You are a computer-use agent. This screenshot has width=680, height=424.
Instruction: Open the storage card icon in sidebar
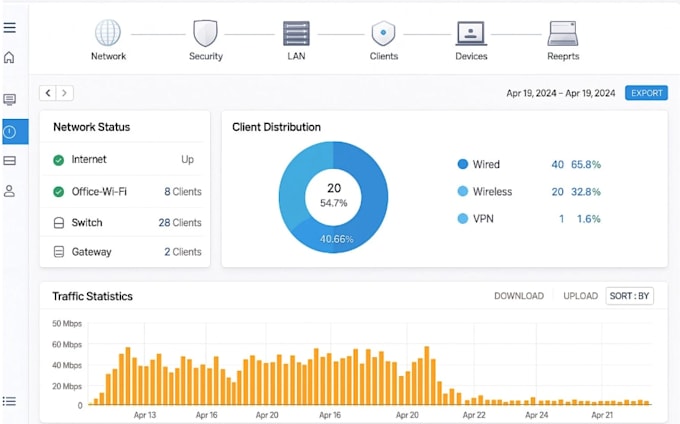[x=10, y=161]
